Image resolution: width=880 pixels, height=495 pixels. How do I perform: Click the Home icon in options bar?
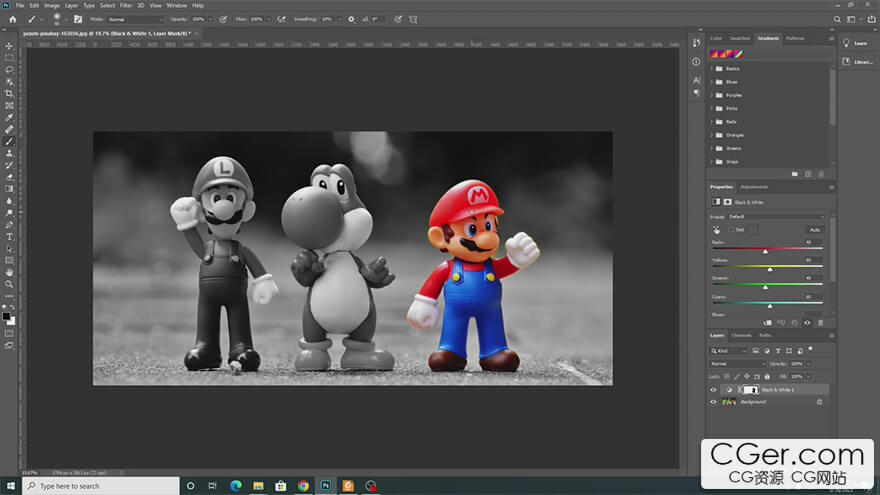13,19
